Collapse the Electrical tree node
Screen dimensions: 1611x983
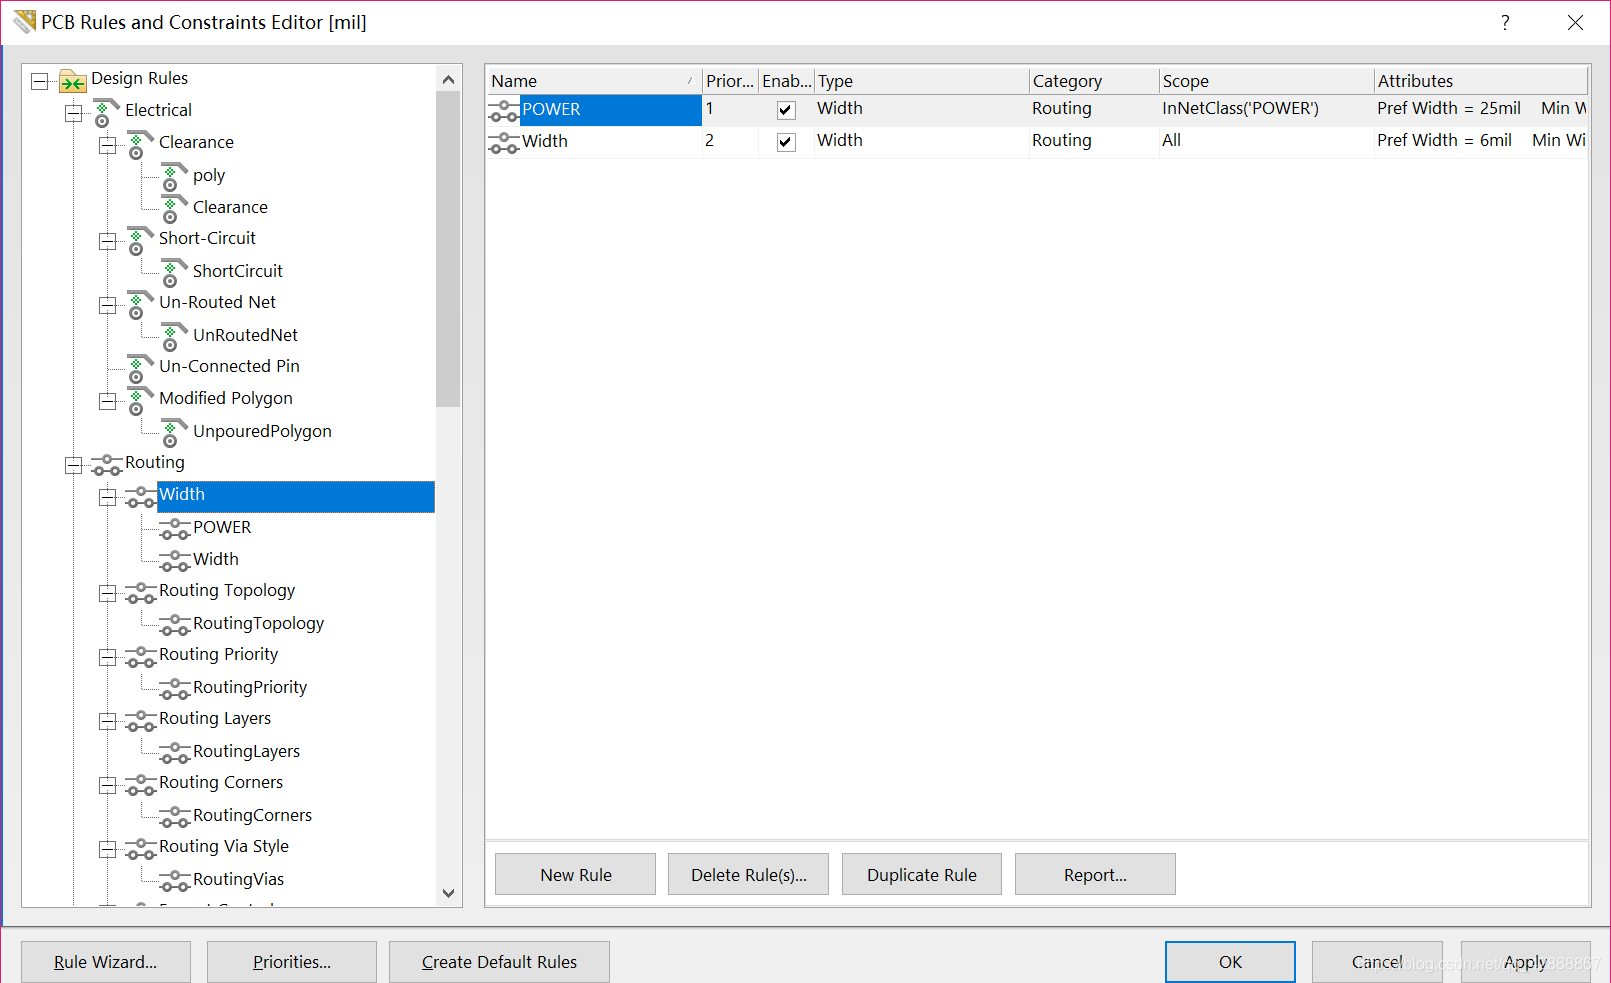click(74, 113)
